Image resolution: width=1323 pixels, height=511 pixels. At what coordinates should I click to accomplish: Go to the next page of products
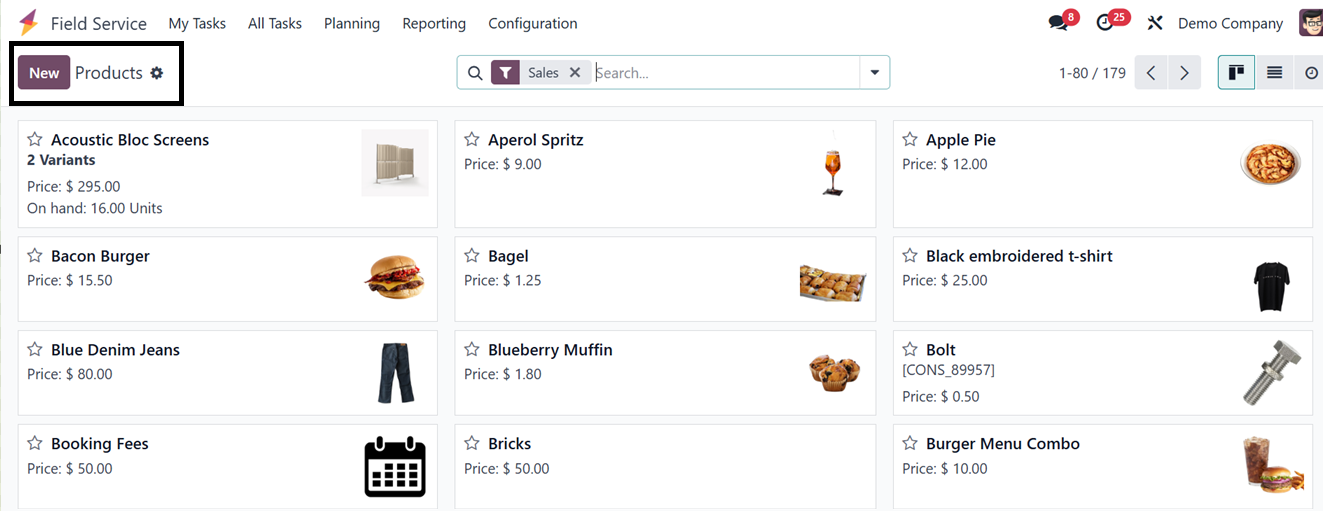(x=1184, y=73)
